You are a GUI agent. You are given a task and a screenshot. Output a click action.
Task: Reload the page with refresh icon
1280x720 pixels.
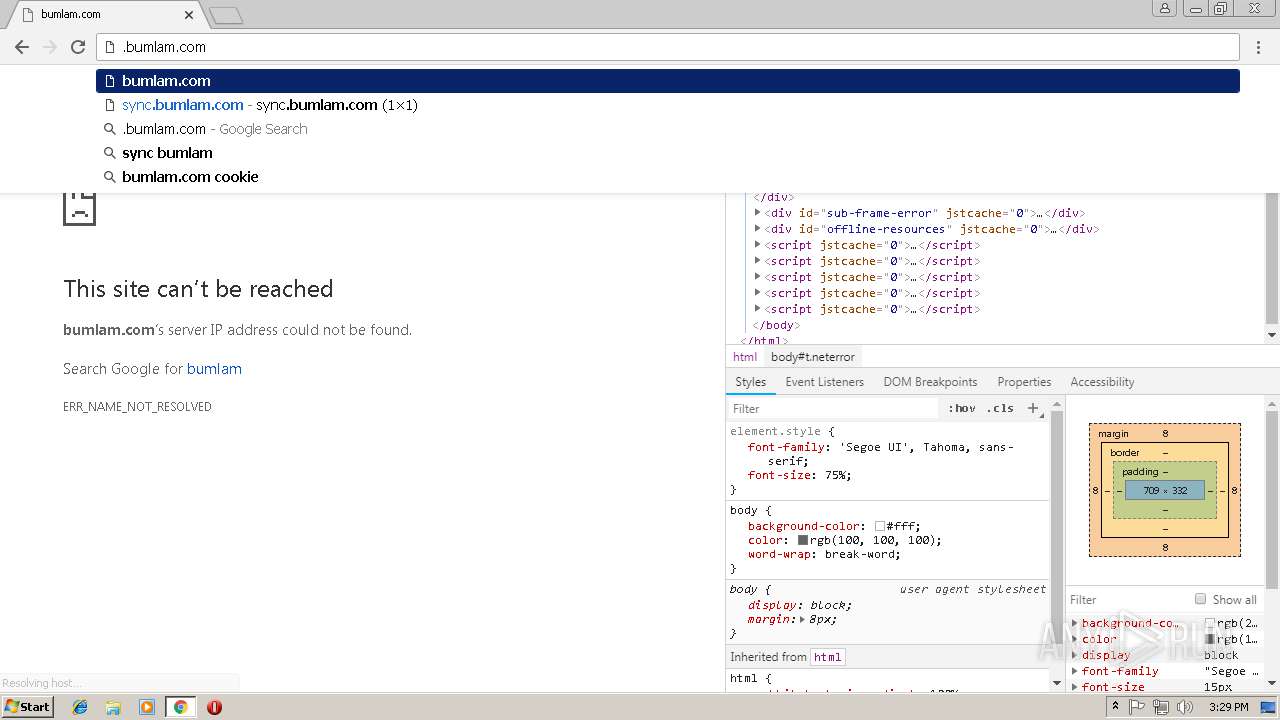click(78, 47)
